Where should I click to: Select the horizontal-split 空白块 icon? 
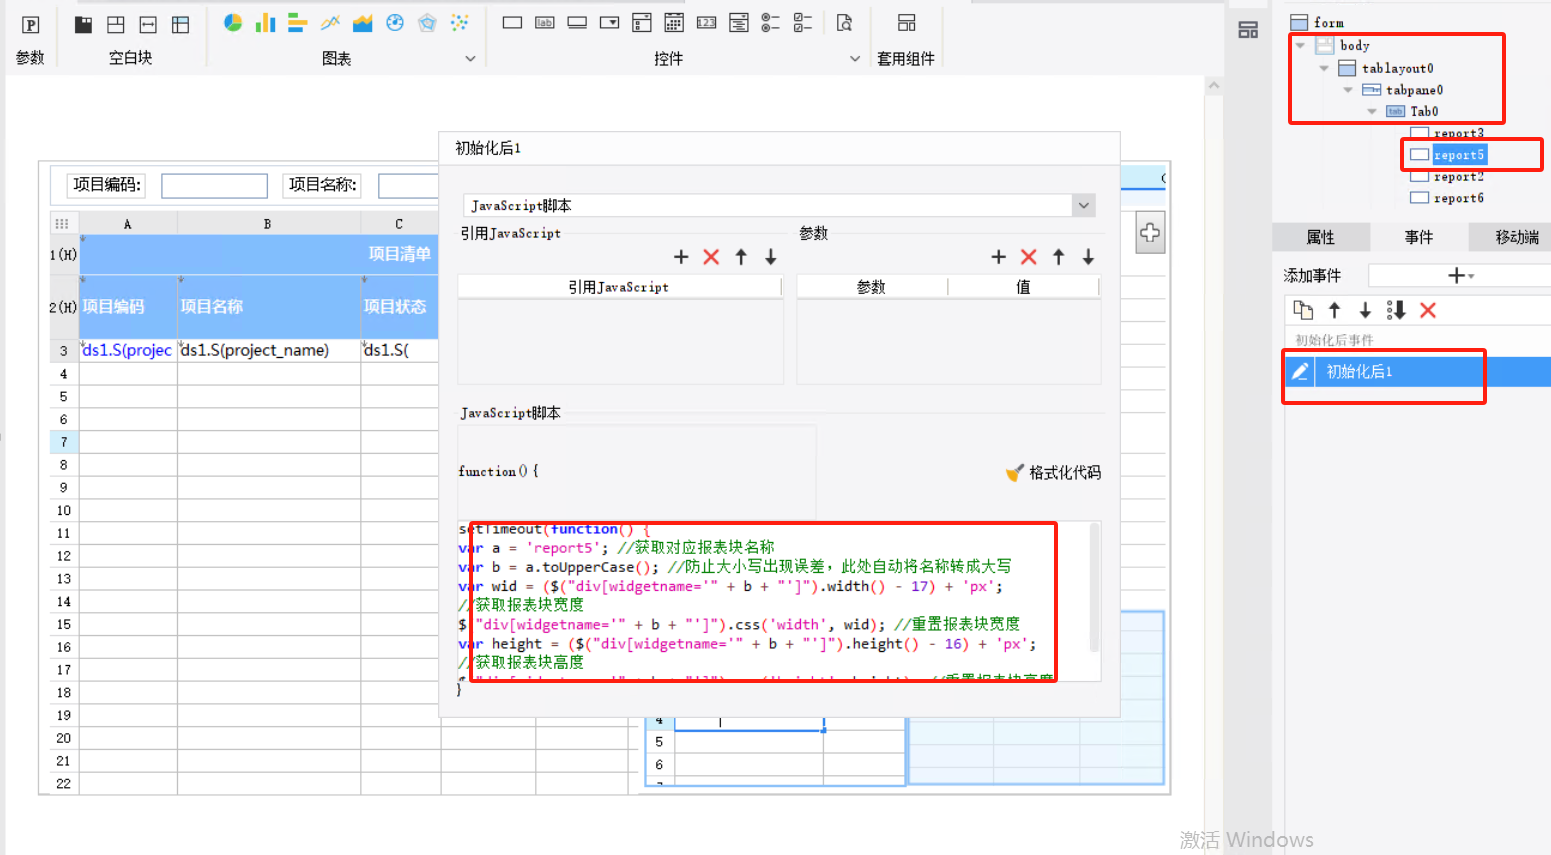[148, 25]
